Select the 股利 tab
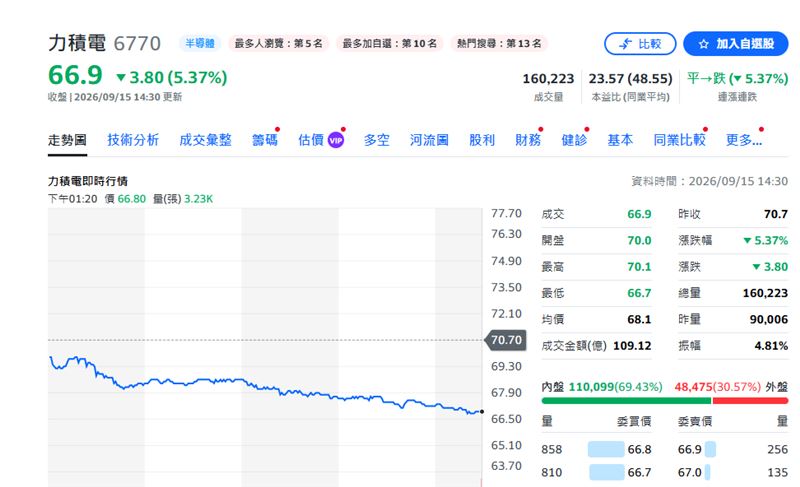The width and height of the screenshot is (800, 487). [482, 140]
